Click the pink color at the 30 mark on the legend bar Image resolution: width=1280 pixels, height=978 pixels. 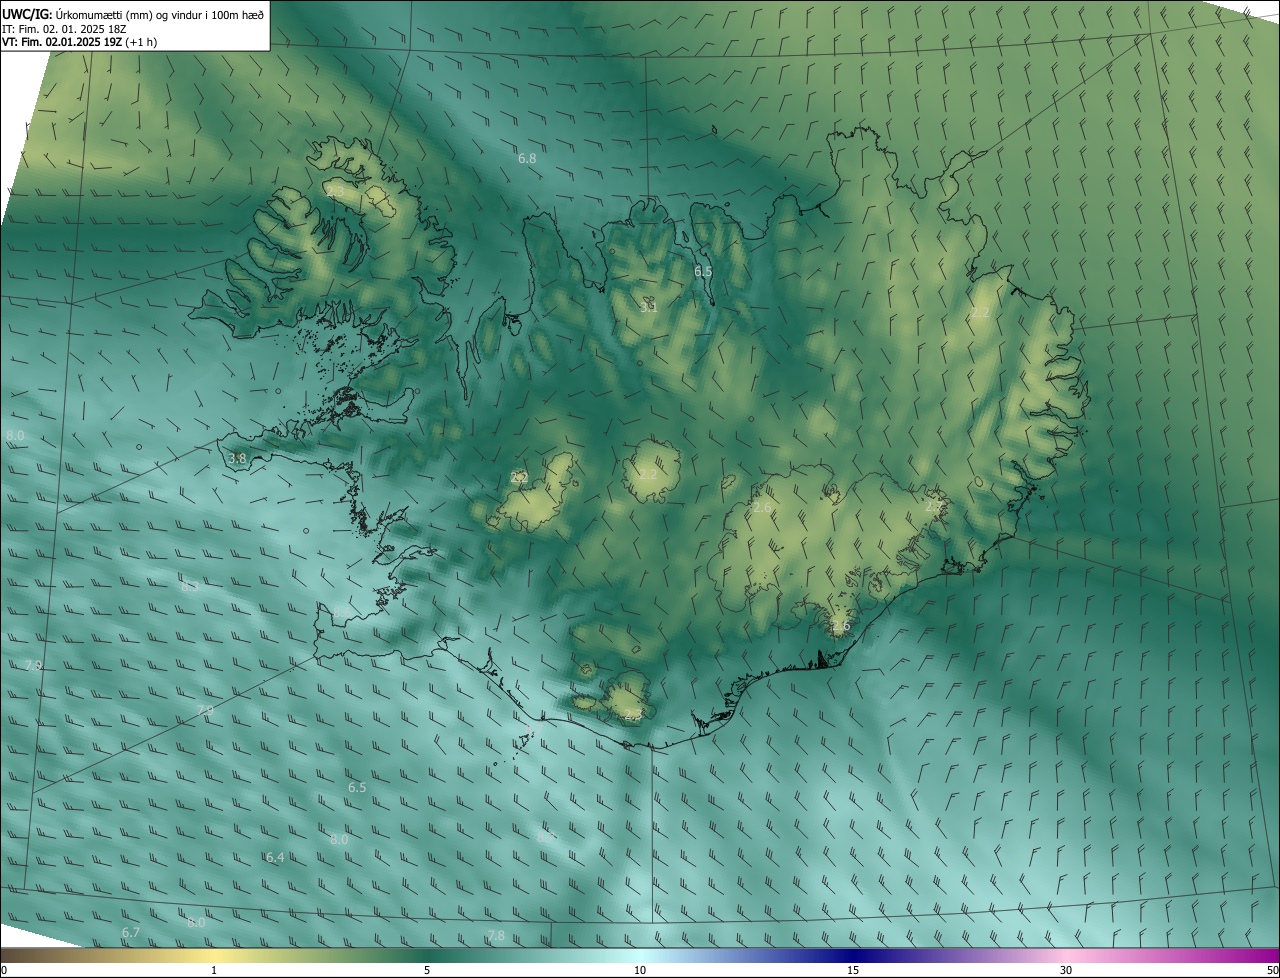(1066, 955)
